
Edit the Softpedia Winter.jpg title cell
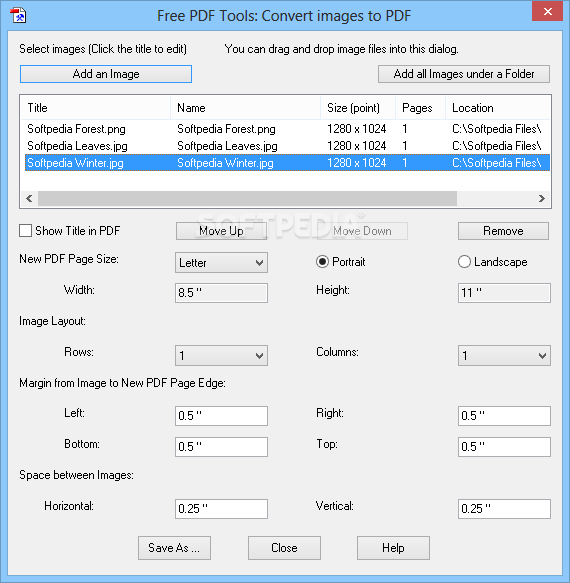pyautogui.click(x=75, y=163)
